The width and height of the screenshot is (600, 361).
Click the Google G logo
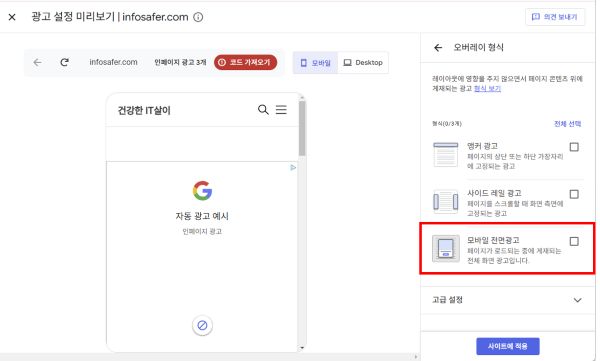click(202, 191)
